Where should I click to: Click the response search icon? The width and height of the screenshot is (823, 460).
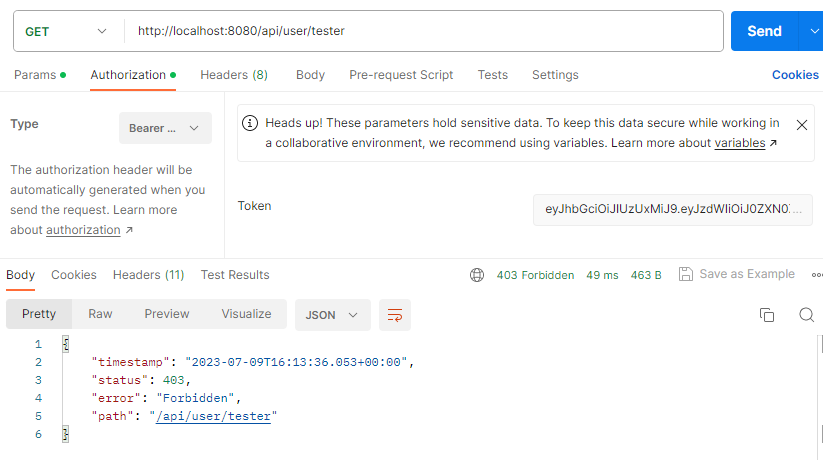point(806,315)
